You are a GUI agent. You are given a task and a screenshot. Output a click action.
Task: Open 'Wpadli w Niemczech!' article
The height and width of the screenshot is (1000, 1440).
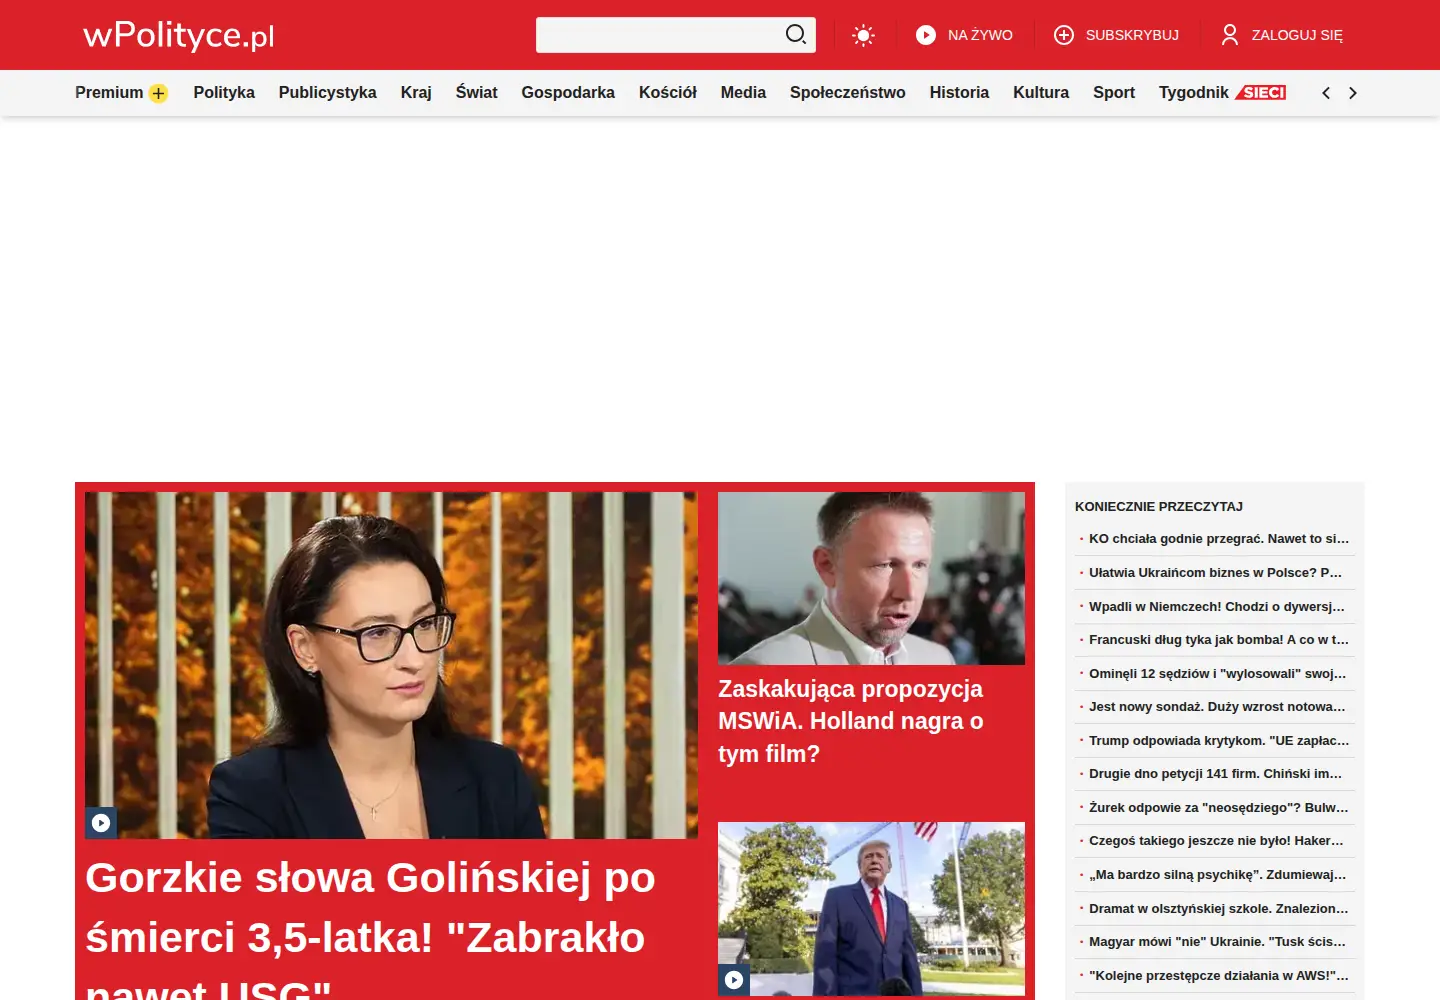click(x=1217, y=607)
